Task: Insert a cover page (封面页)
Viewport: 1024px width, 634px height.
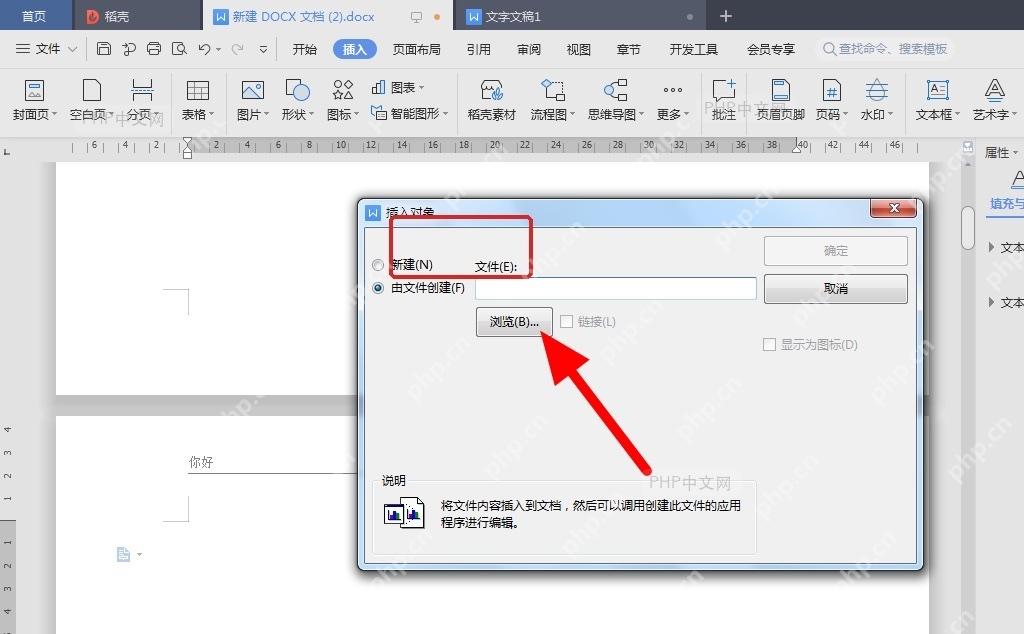Action: (35, 100)
